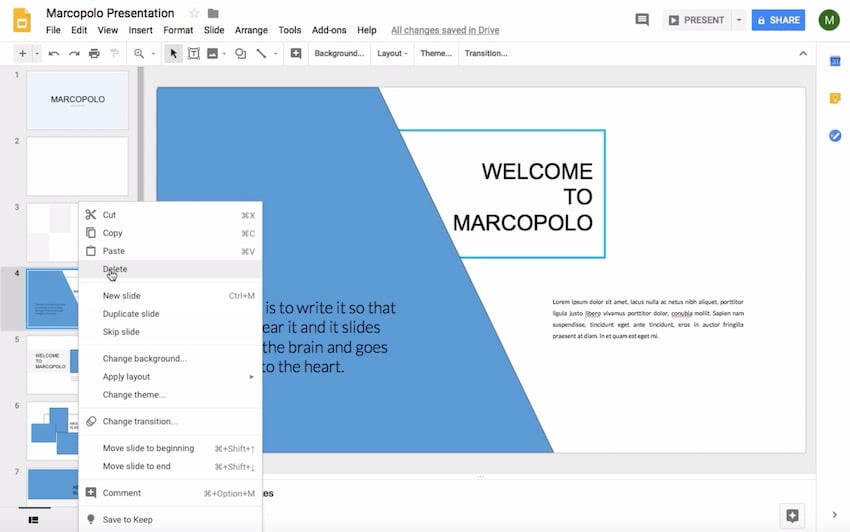This screenshot has height=532, width=850.
Task: Choose Delete from the context menu
Action: point(115,269)
